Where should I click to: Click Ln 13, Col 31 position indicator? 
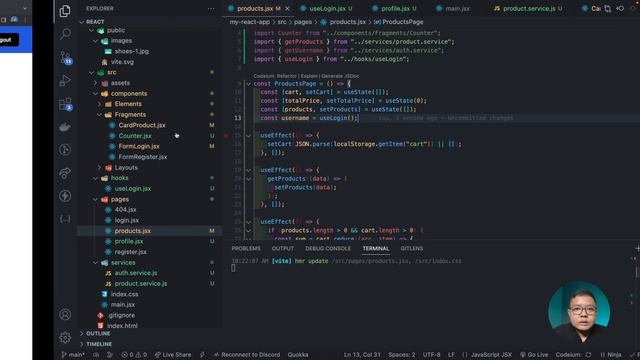[362, 355]
